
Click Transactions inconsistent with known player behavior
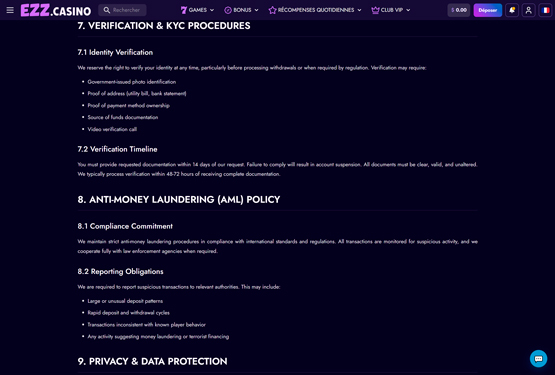147,325
